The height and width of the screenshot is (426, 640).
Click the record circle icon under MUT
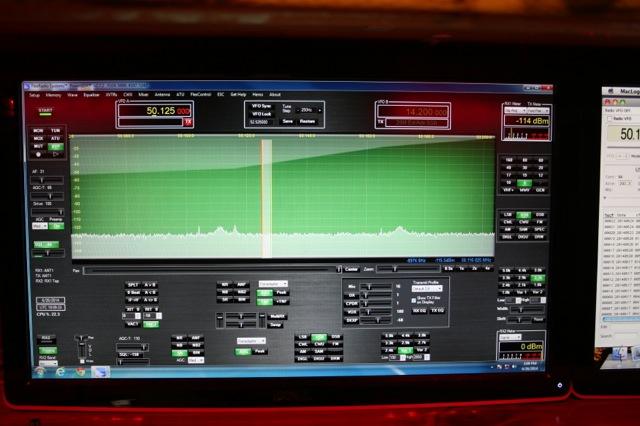39,154
